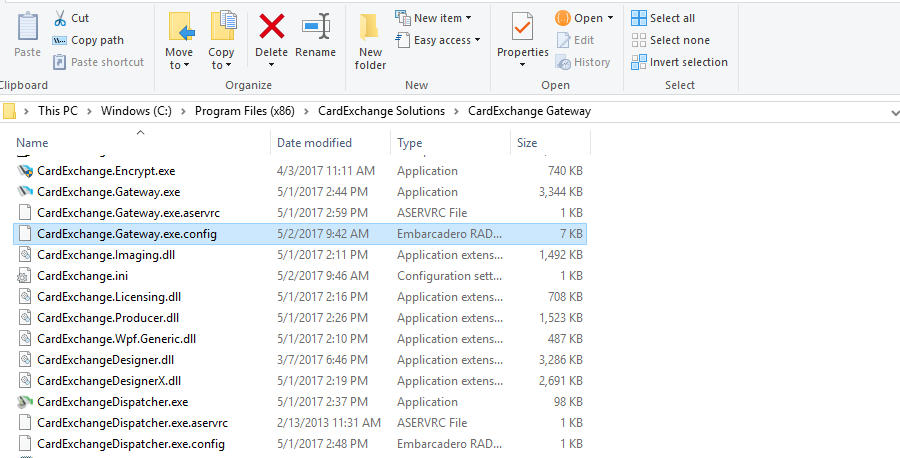Click the Copy path label text
900x458 pixels.
pos(97,40)
